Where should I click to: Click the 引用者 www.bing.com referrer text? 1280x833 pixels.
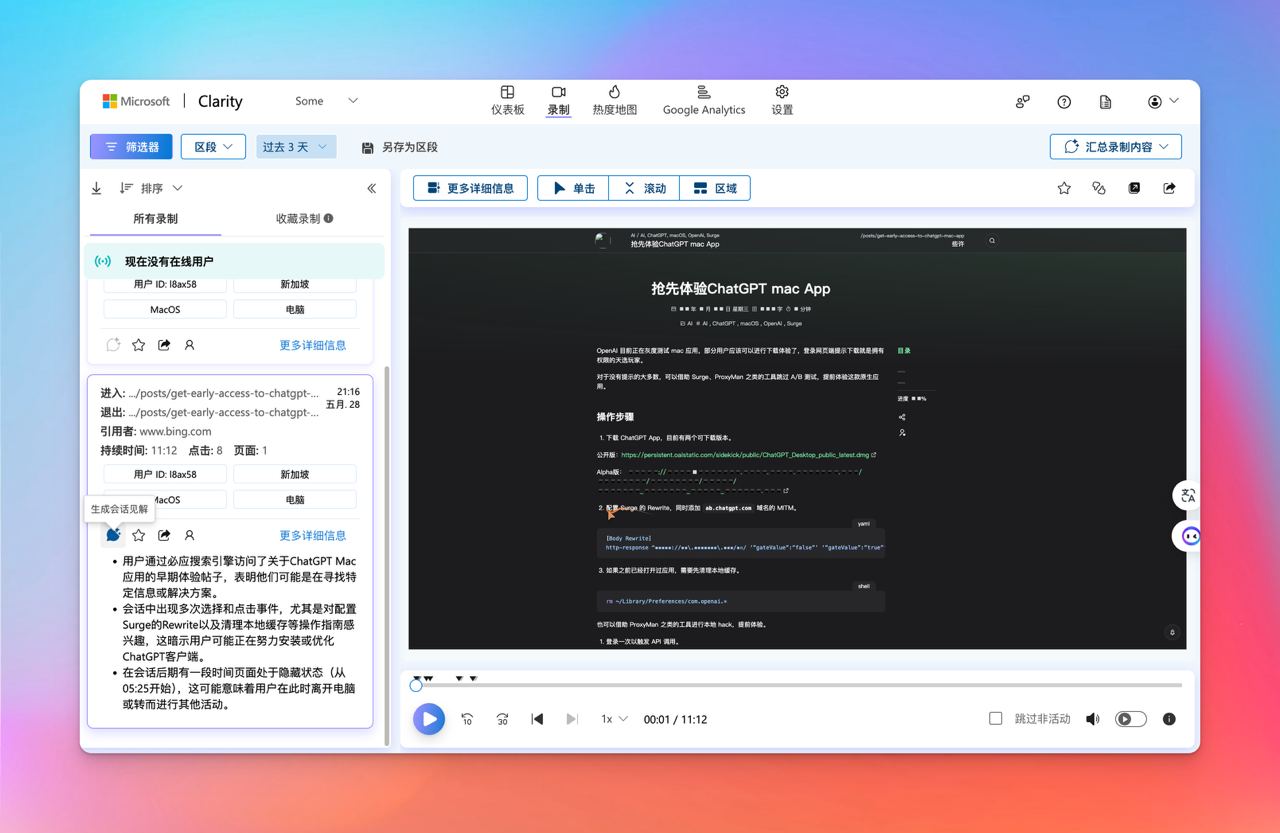[156, 431]
